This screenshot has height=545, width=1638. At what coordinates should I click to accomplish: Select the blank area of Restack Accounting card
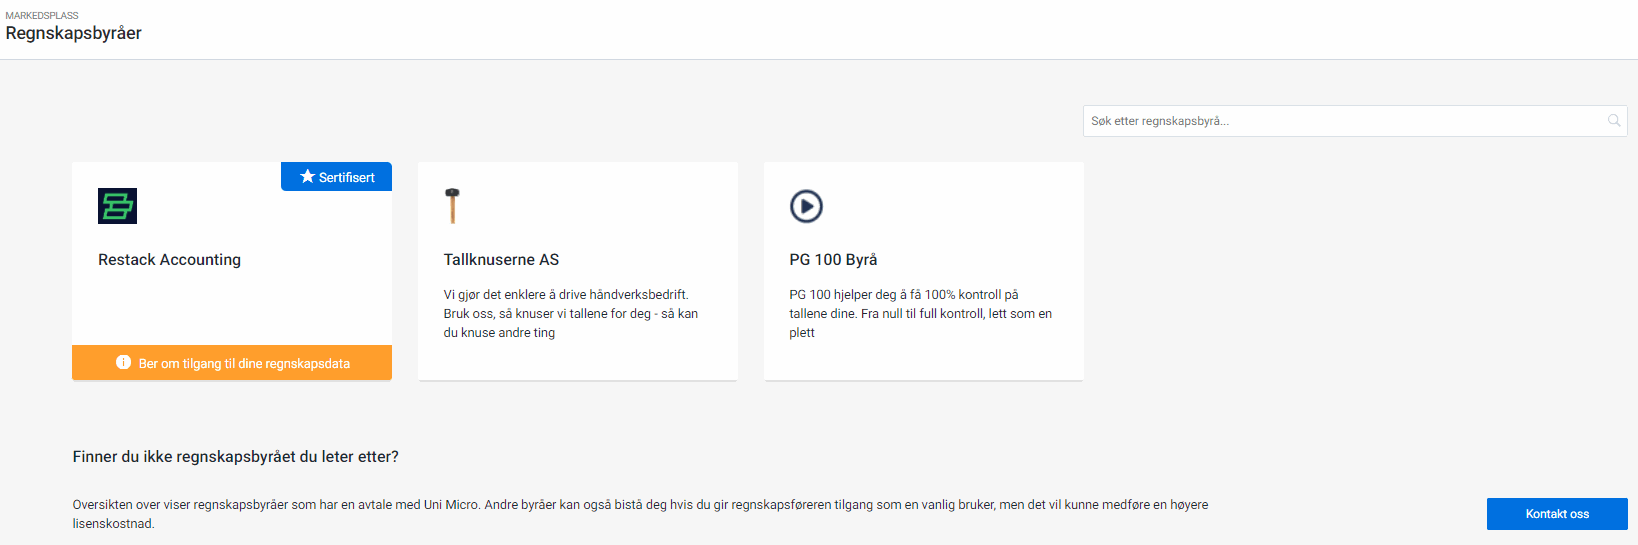231,308
